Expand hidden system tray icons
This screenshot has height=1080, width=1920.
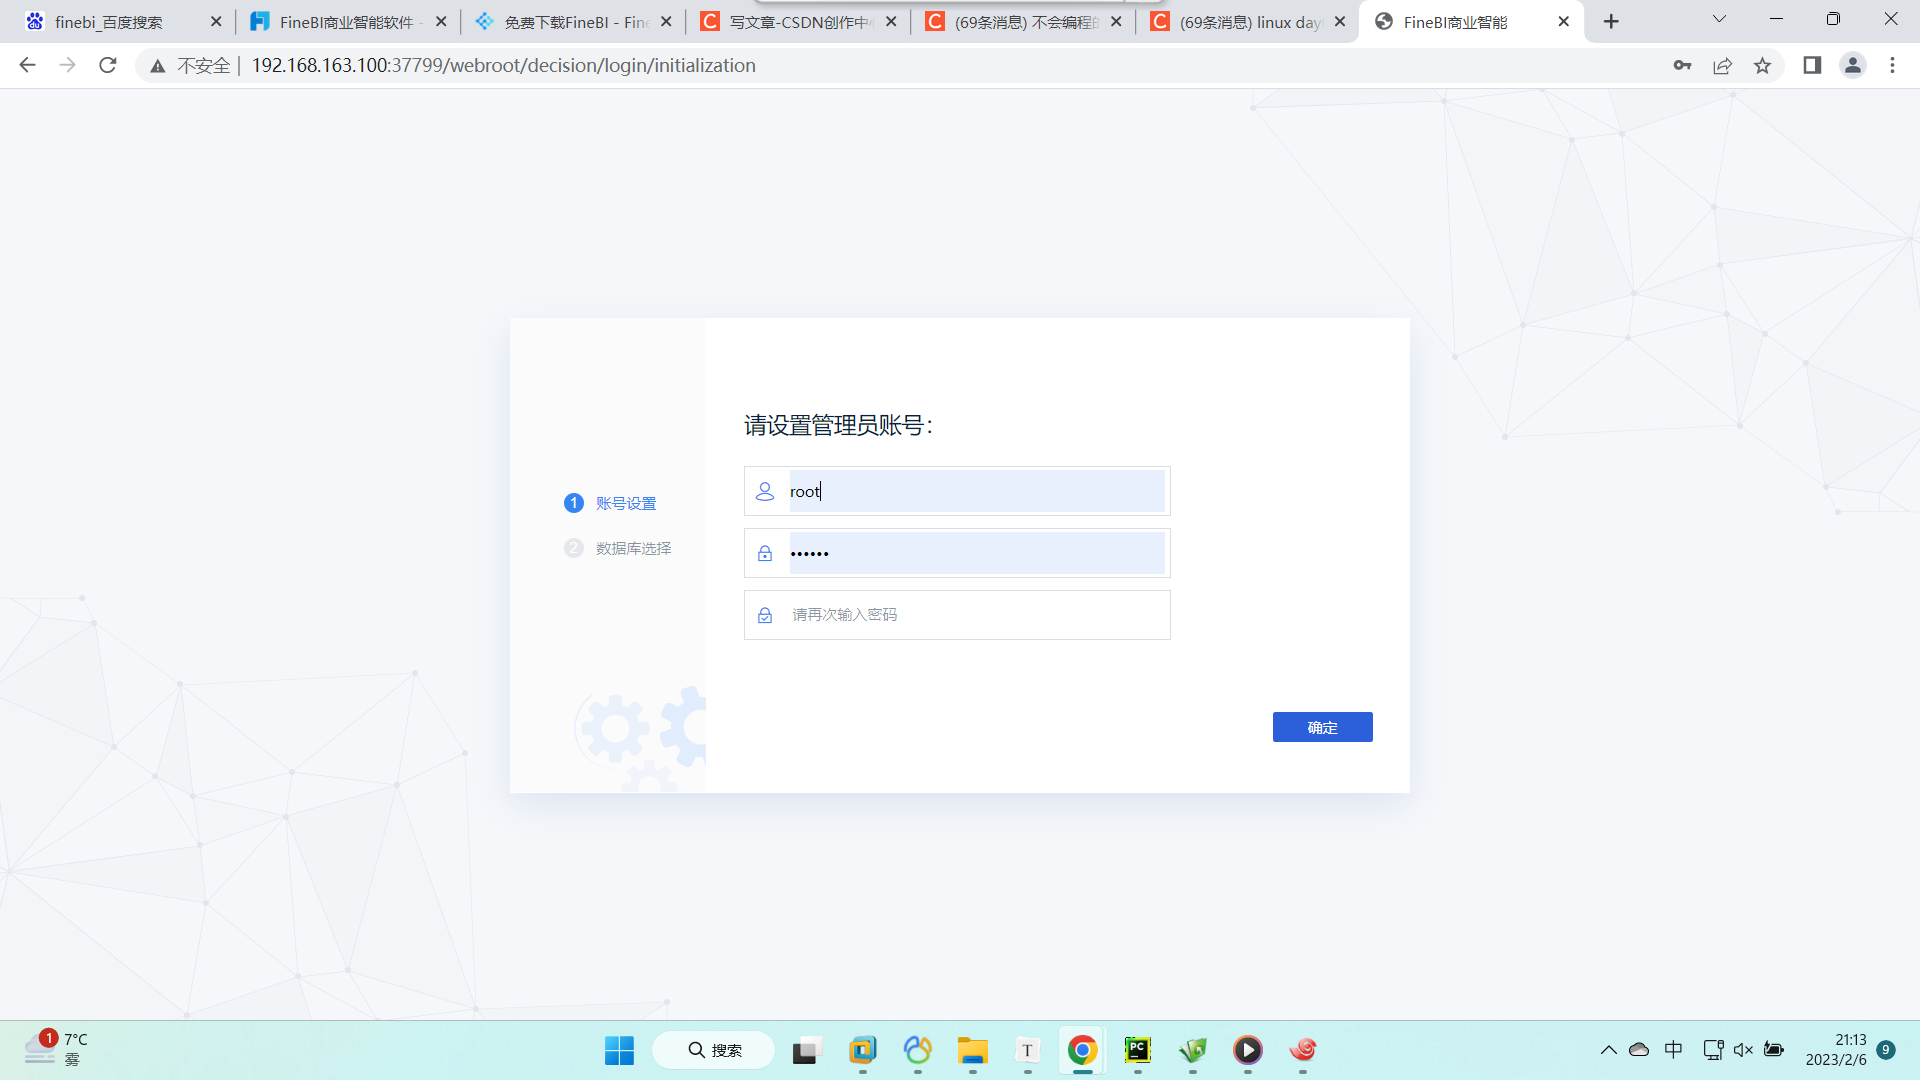pos(1608,1049)
